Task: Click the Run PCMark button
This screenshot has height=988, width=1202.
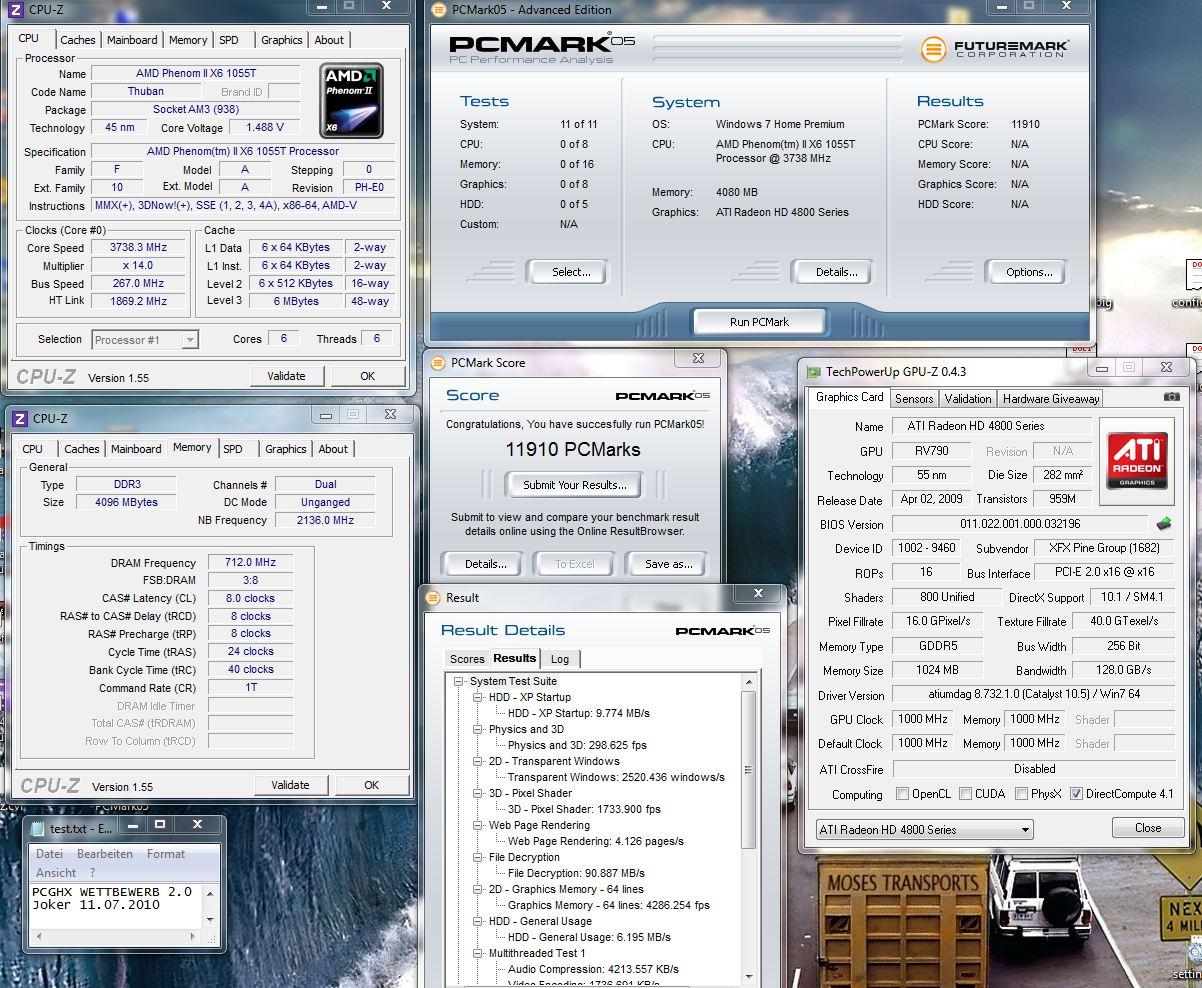Action: (x=759, y=322)
